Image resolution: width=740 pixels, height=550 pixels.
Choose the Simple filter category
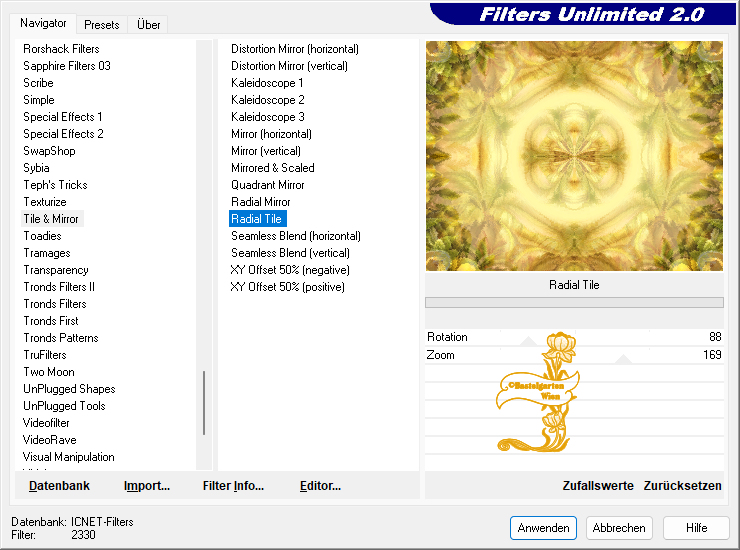click(39, 100)
